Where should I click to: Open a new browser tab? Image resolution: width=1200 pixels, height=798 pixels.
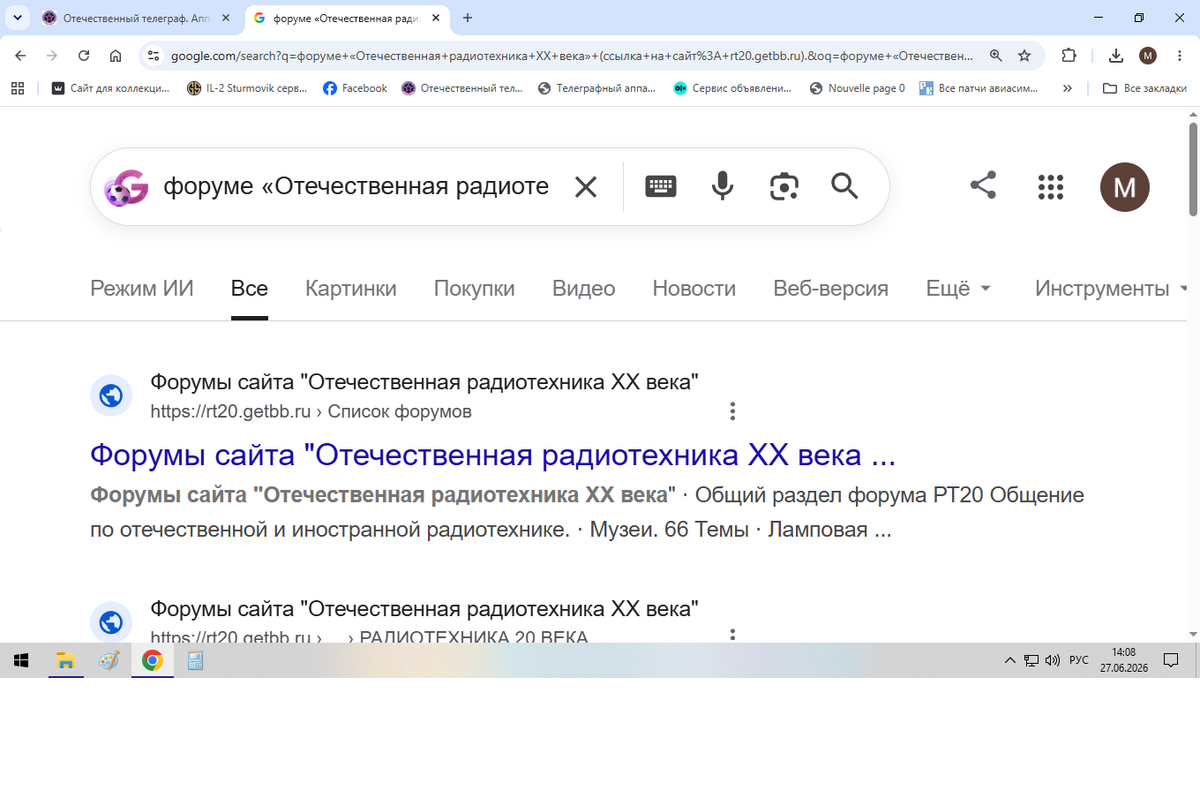(468, 18)
